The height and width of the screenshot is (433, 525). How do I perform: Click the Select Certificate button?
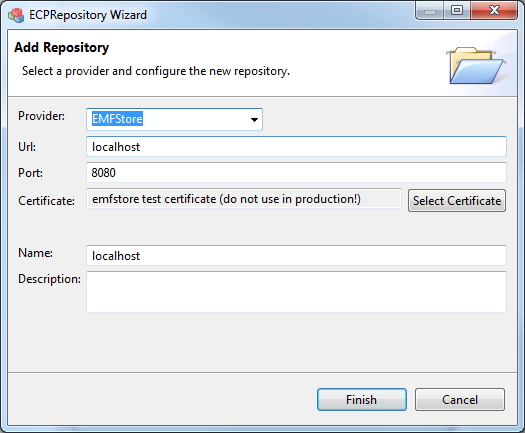click(457, 201)
